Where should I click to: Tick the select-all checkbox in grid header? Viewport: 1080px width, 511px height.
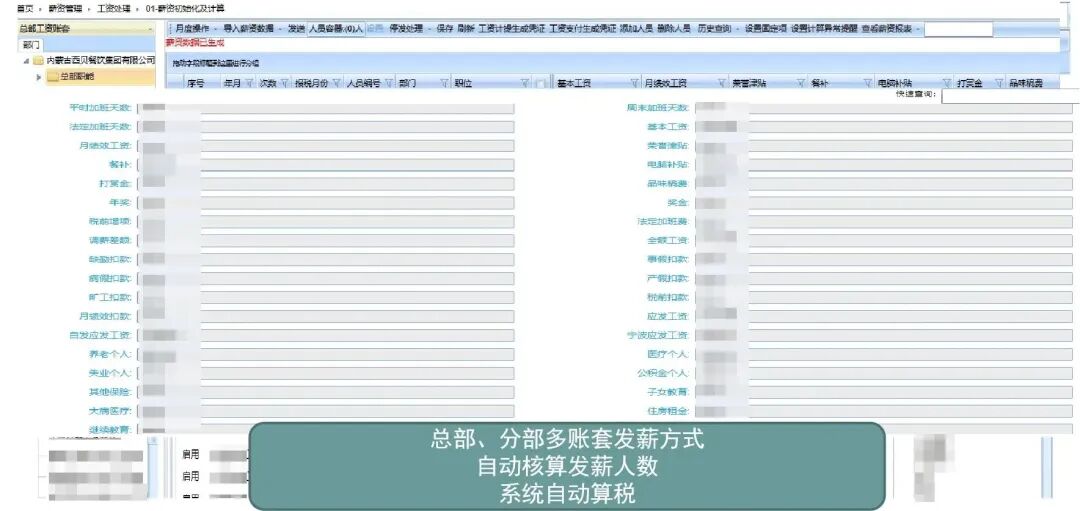[x=541, y=84]
